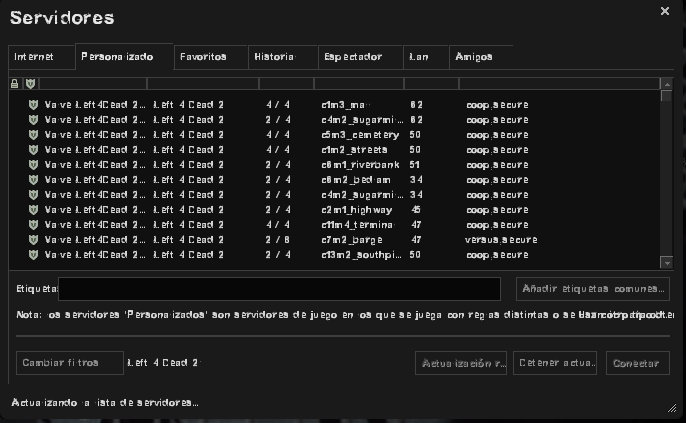Click the versus,secure tags cell
This screenshot has height=423, width=686.
coord(501,240)
